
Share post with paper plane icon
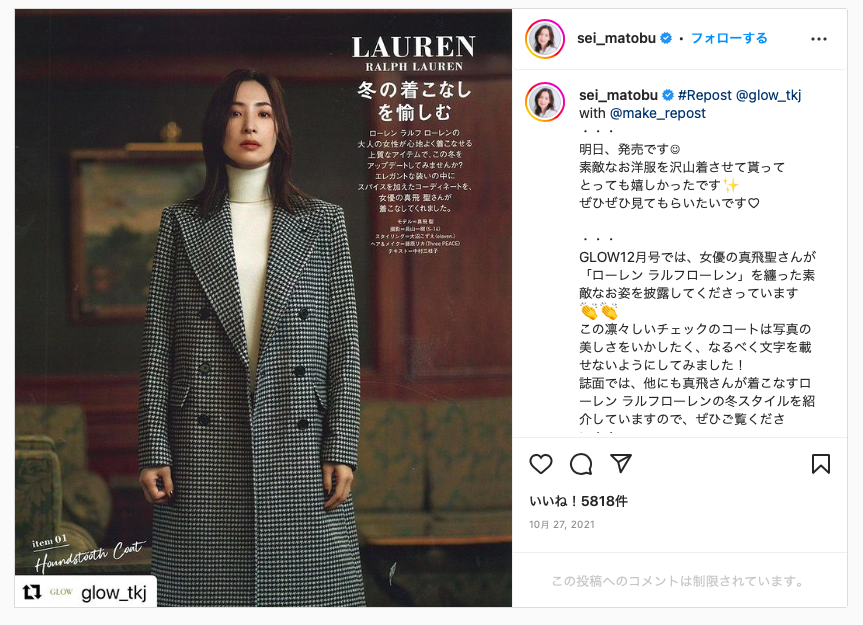(621, 463)
